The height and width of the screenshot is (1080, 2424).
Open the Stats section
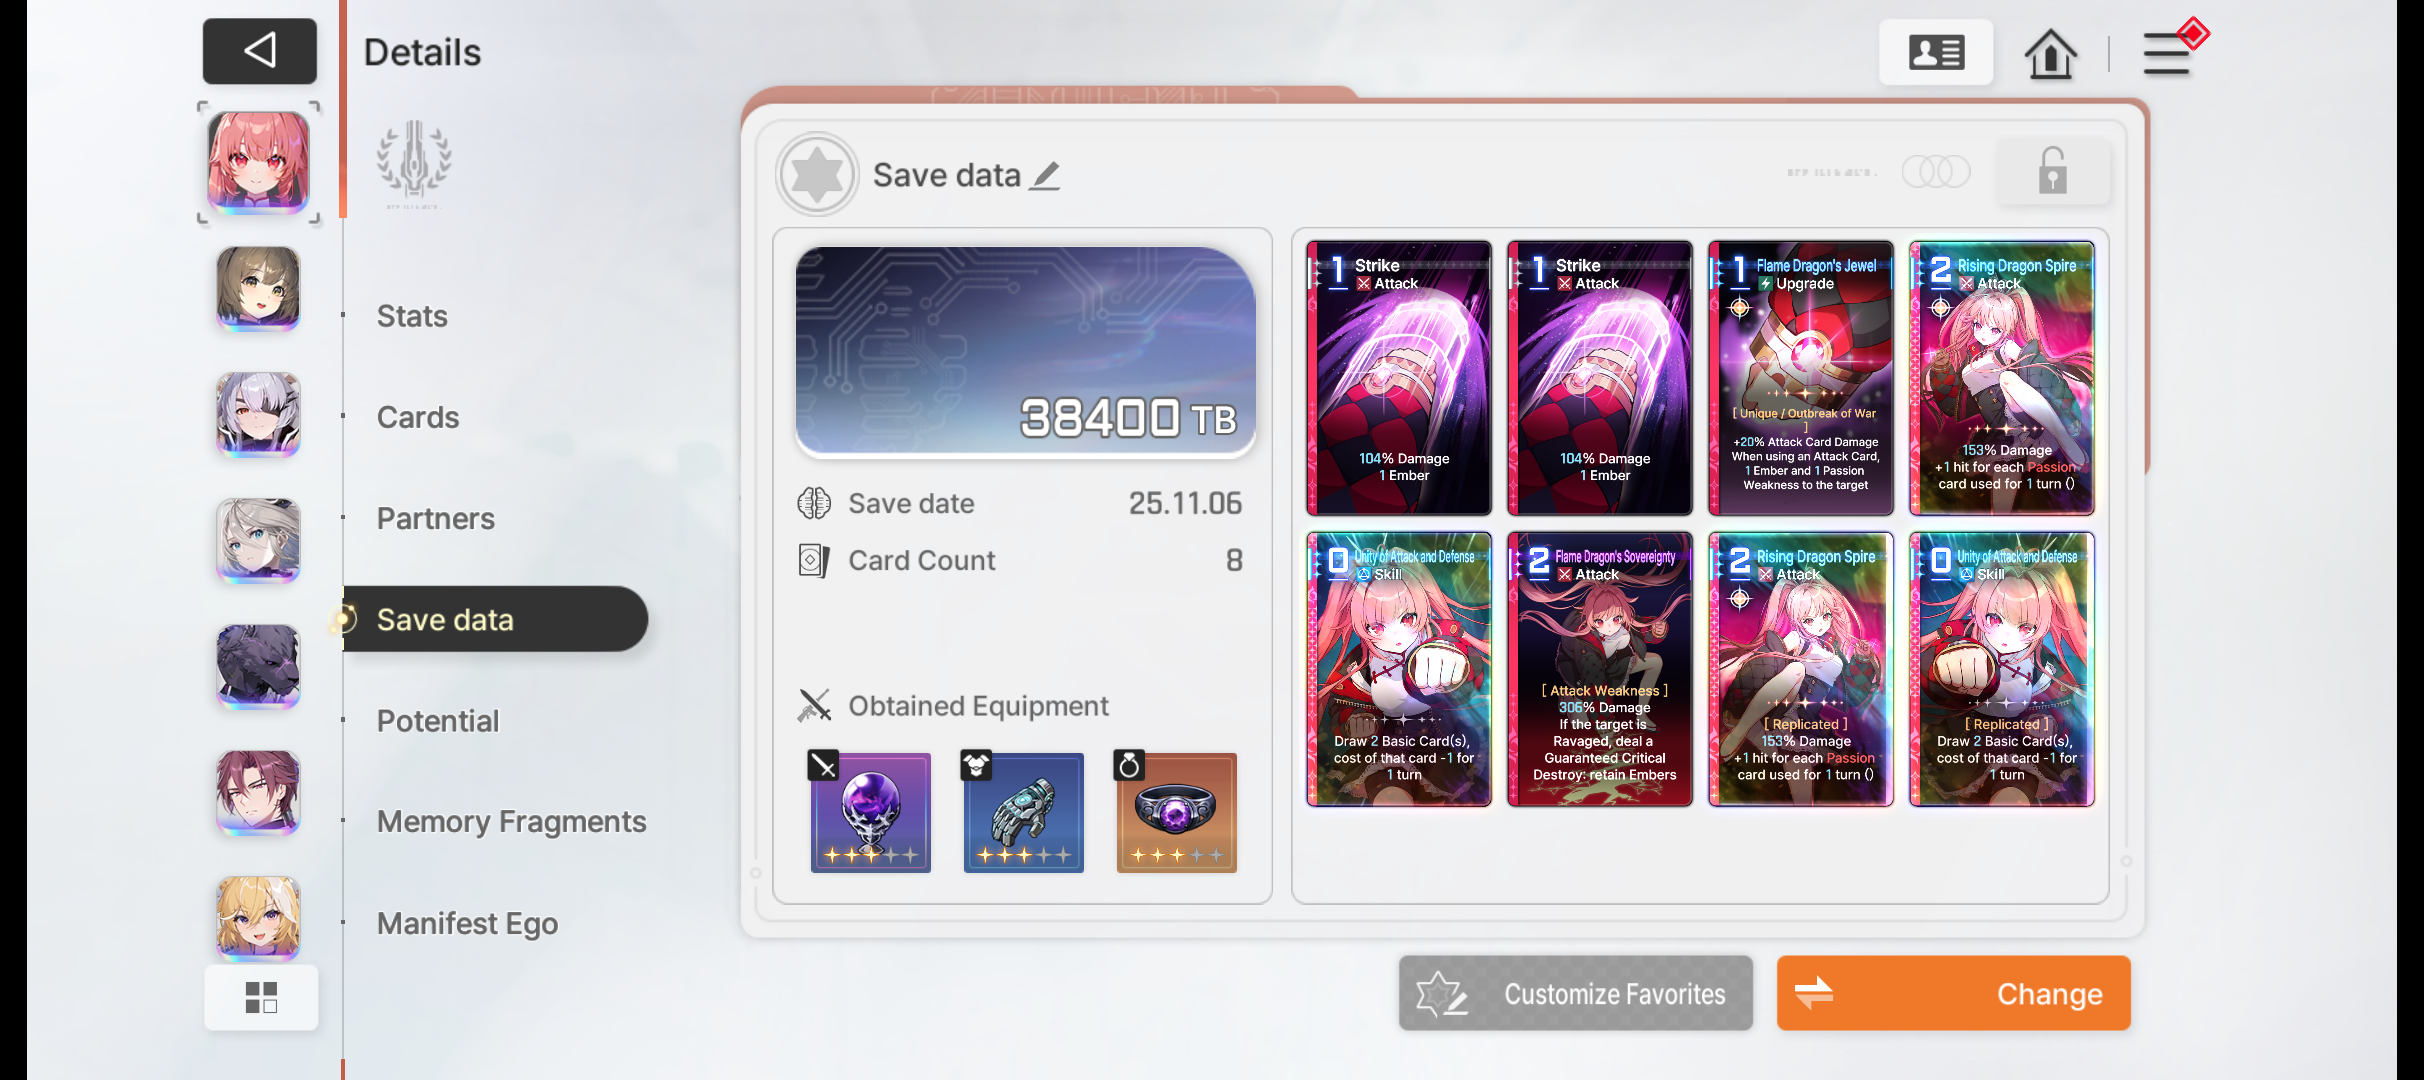click(x=412, y=316)
